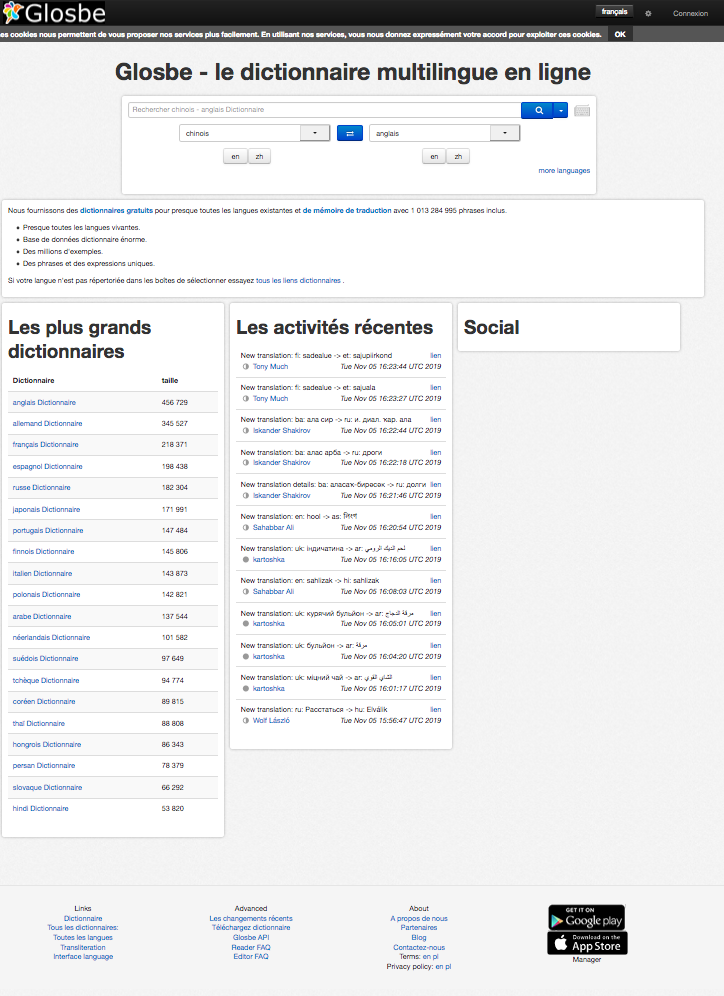This screenshot has width=724, height=996.
Task: Open hindi Dictionnaire
Action: [40, 809]
